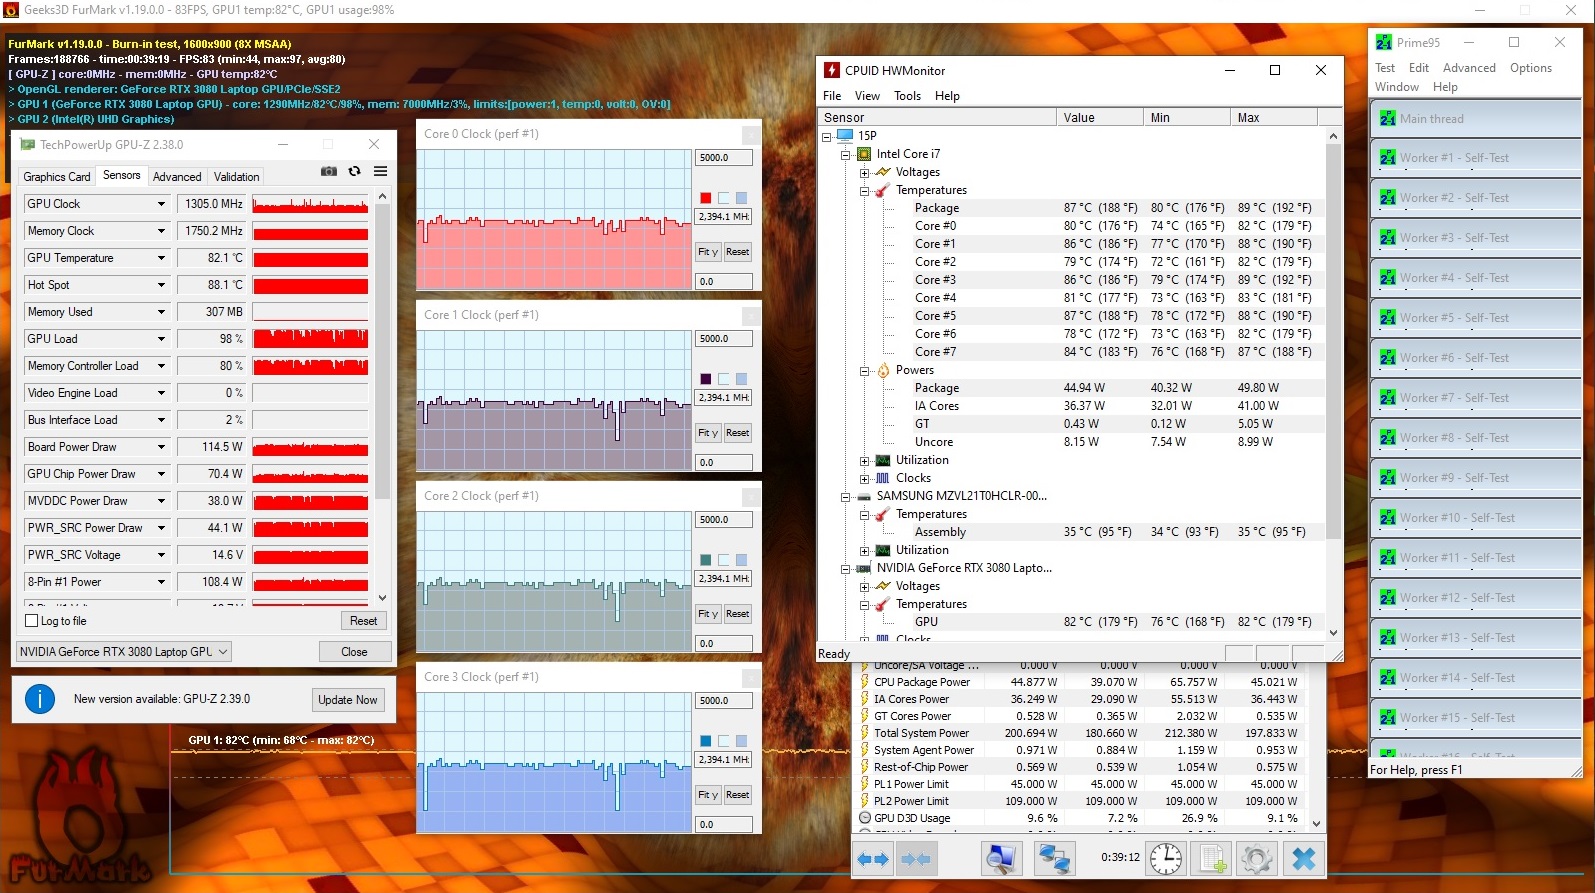Click HWiNFO shrink layout inward-arrows icon
Screen dimensions: 1595x893
pyautogui.click(x=916, y=858)
